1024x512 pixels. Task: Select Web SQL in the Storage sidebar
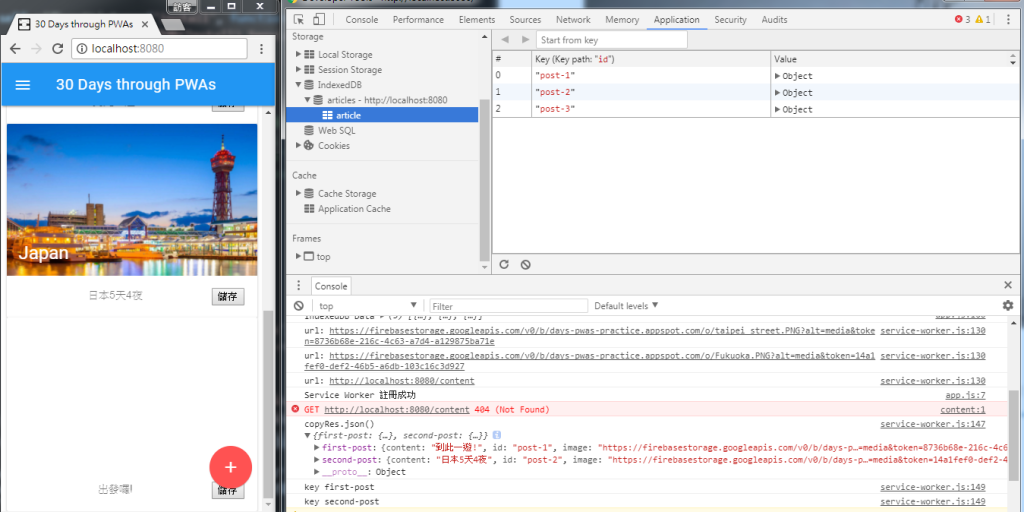tap(336, 131)
